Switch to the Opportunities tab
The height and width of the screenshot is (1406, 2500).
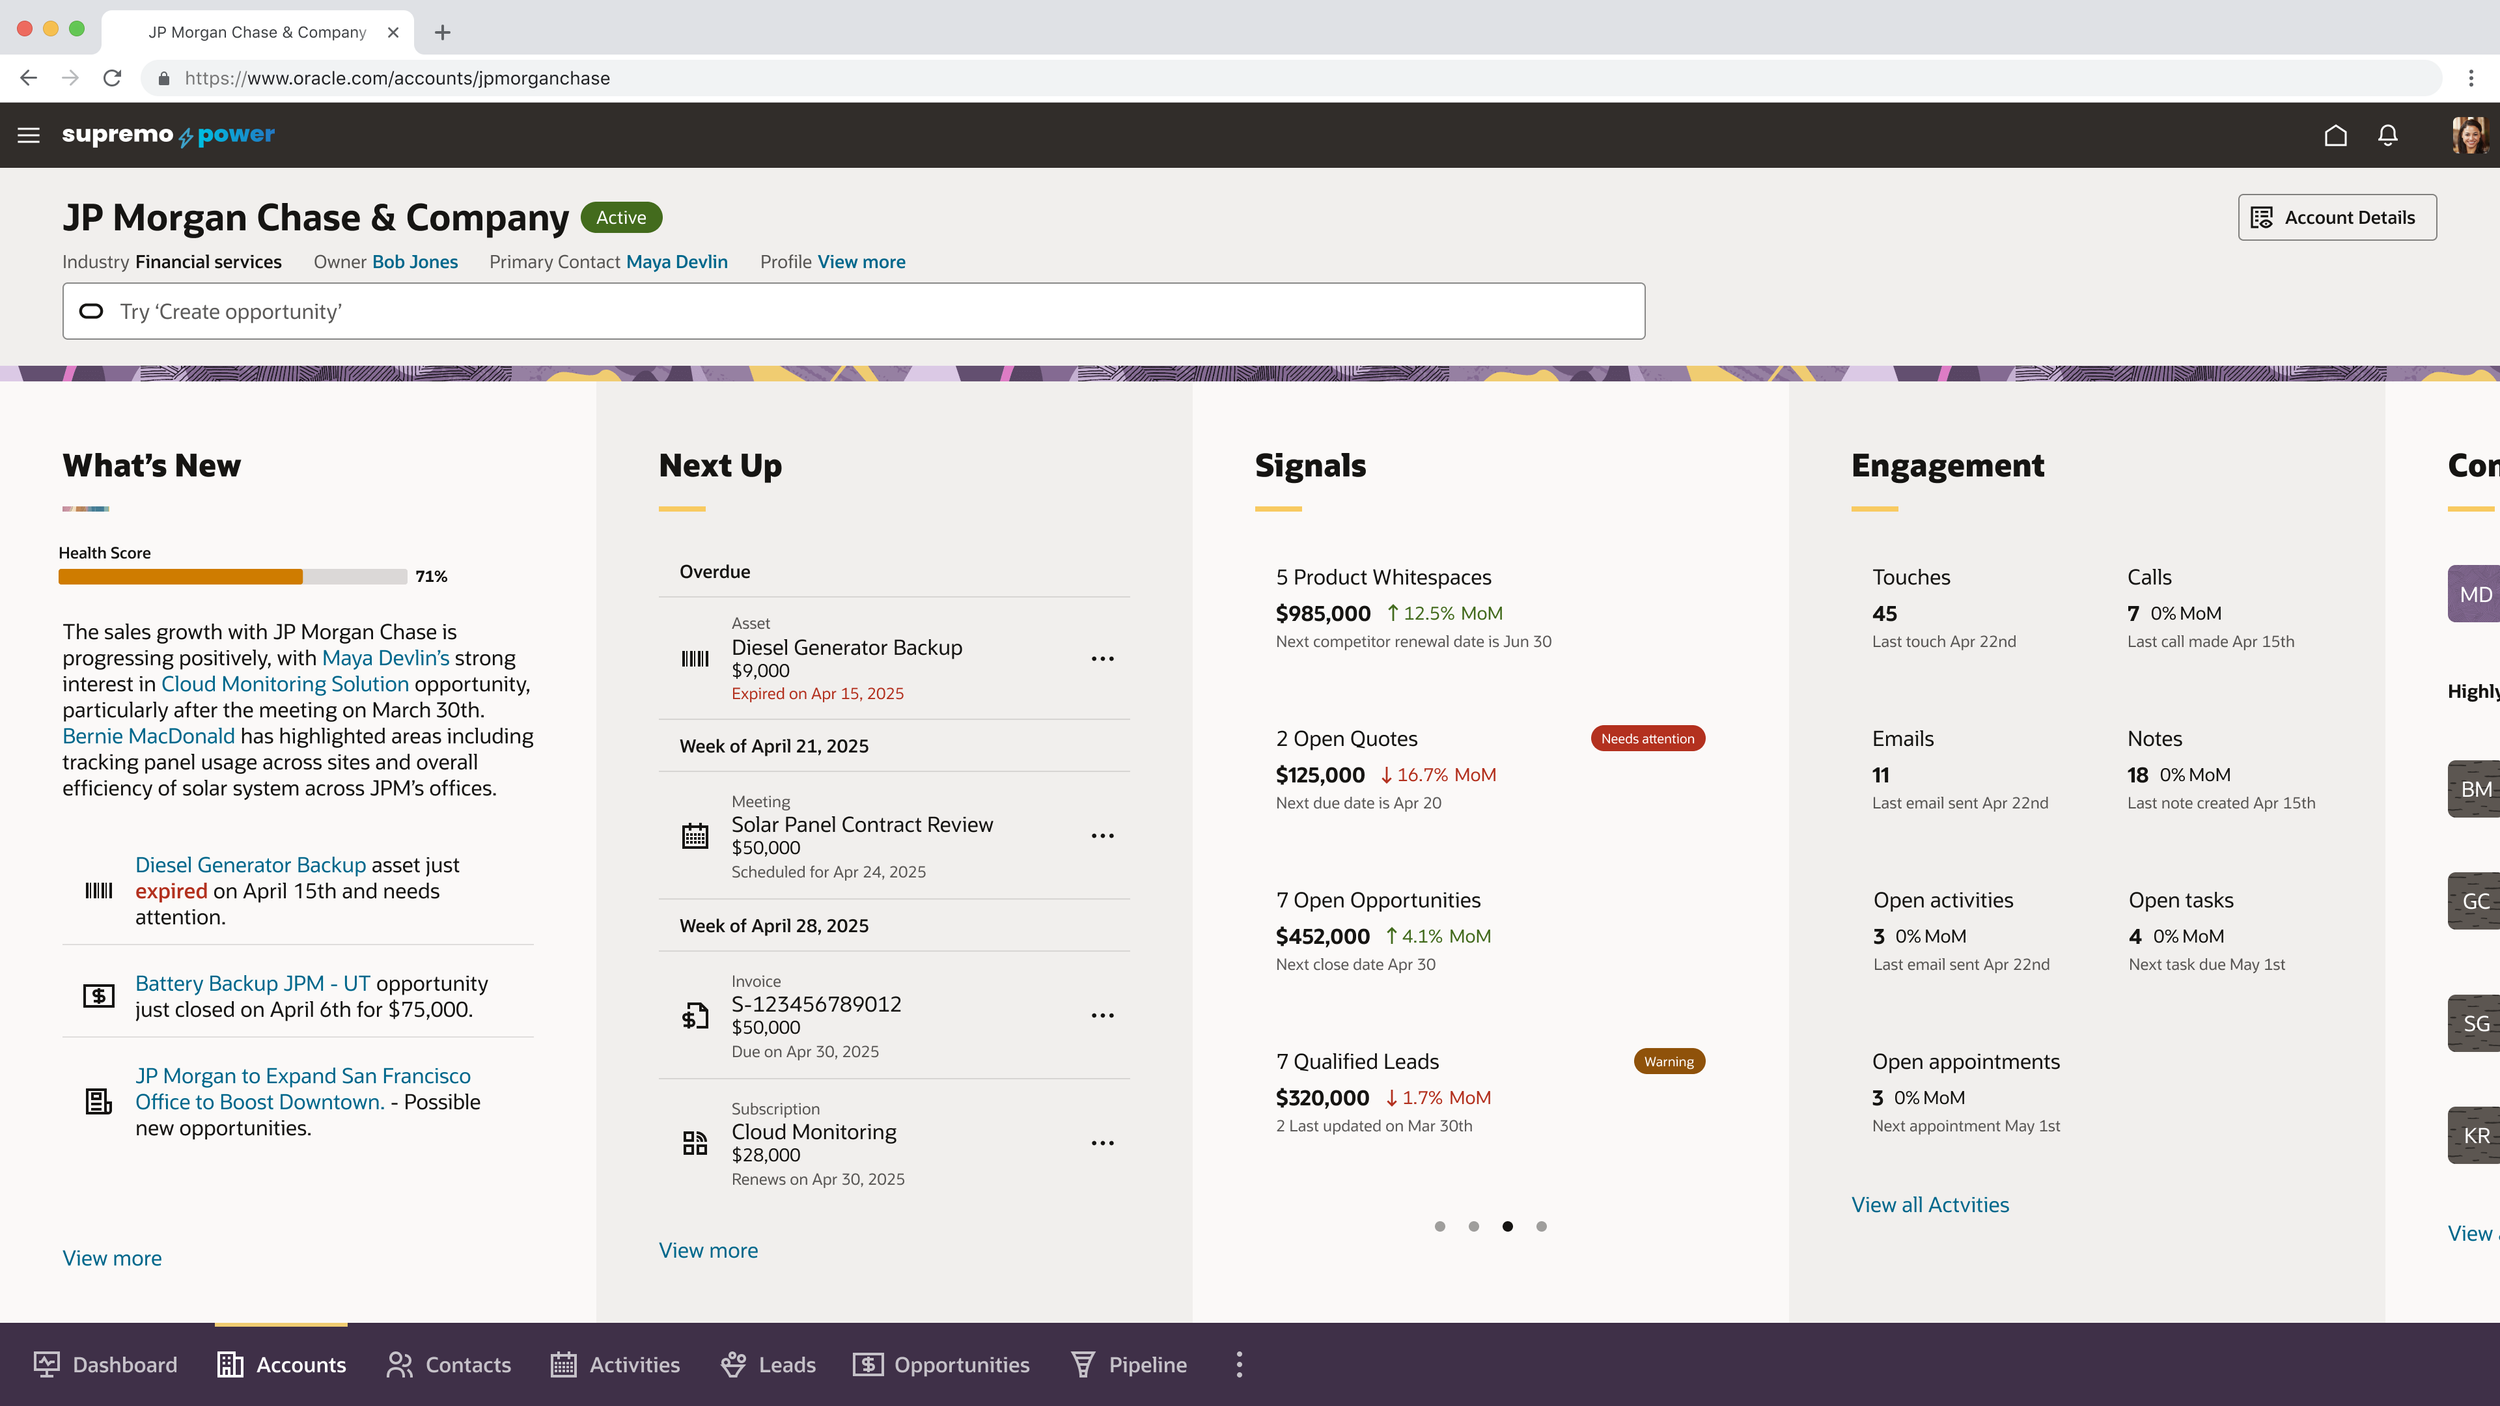coord(941,1365)
